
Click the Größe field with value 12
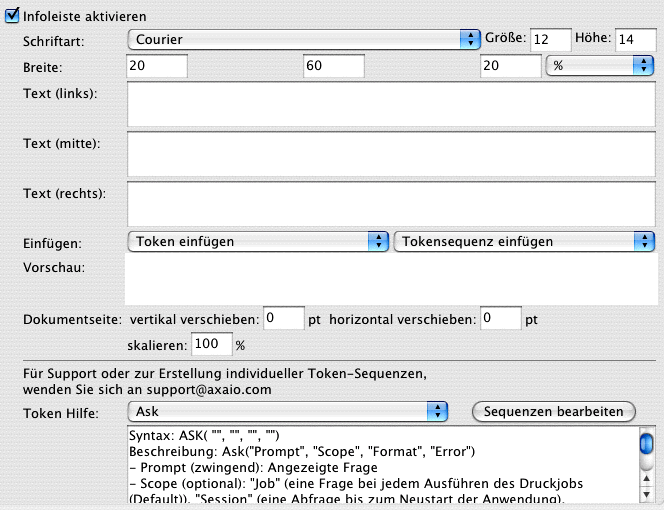point(551,40)
